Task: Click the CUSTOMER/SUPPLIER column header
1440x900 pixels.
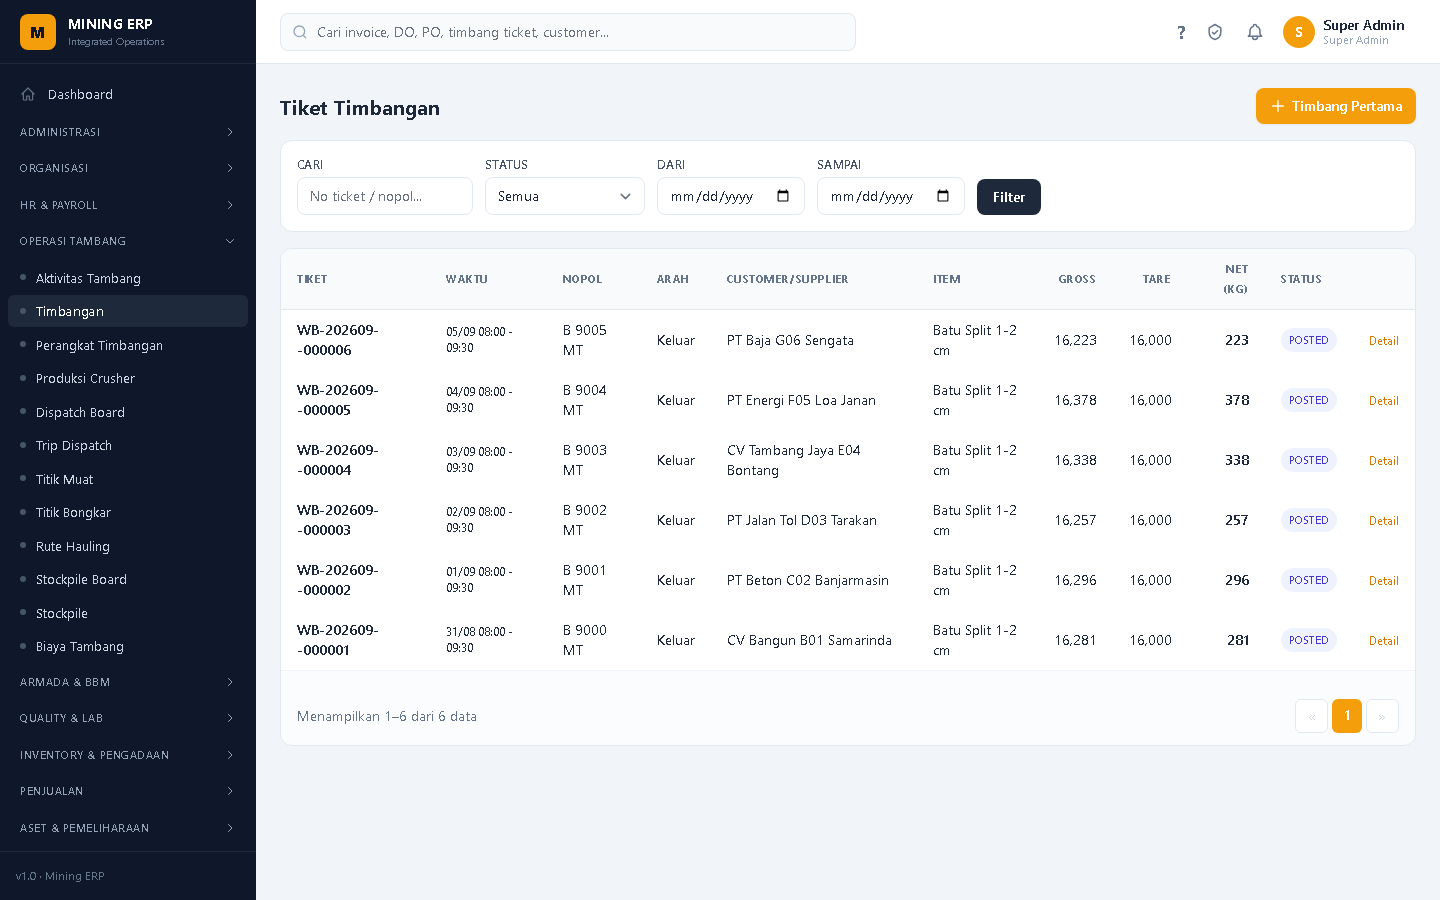Action: [787, 279]
